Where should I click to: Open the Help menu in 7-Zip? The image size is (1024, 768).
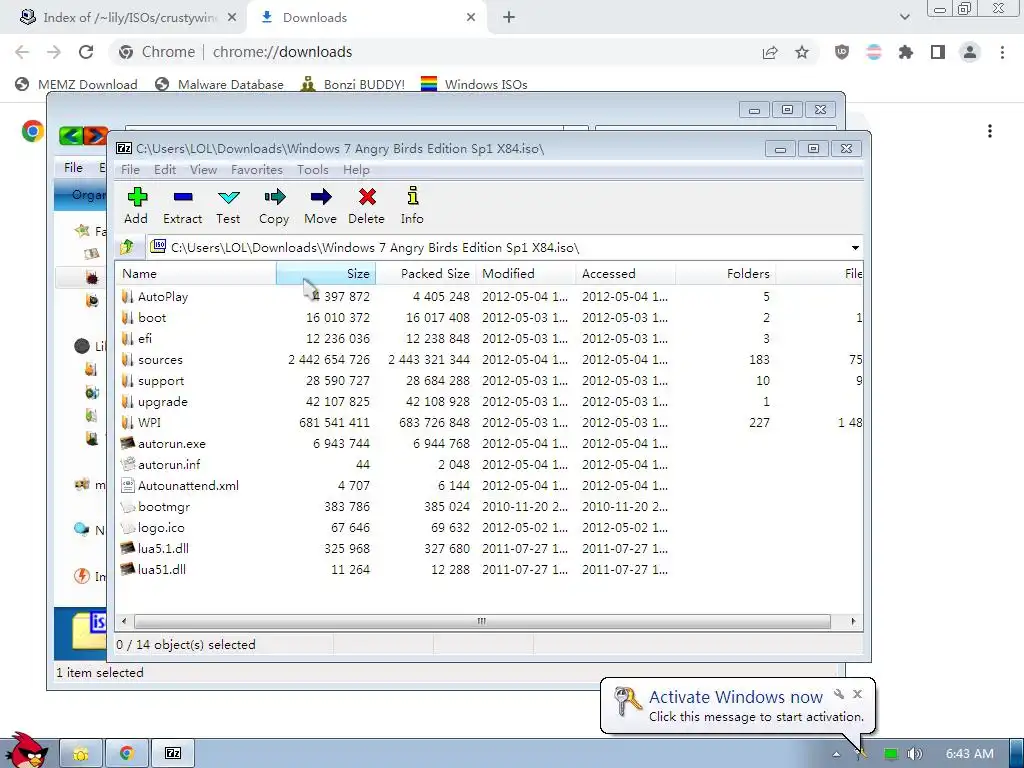[x=356, y=170]
